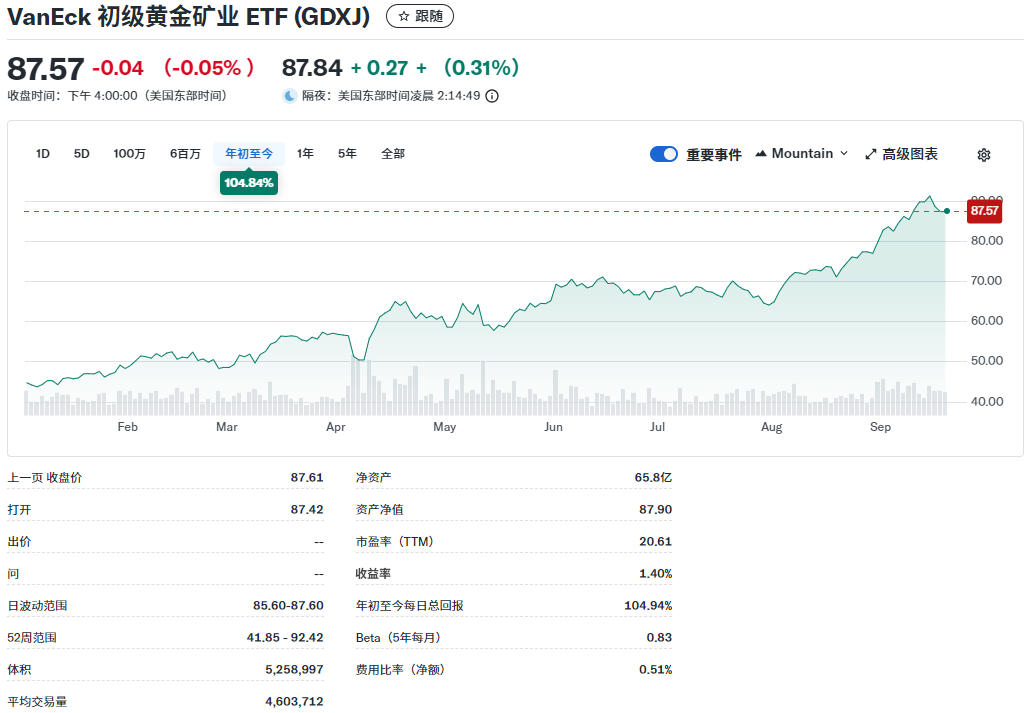Click the 市盈率 (TTM) value 20.61
1034x713 pixels.
[x=655, y=542]
